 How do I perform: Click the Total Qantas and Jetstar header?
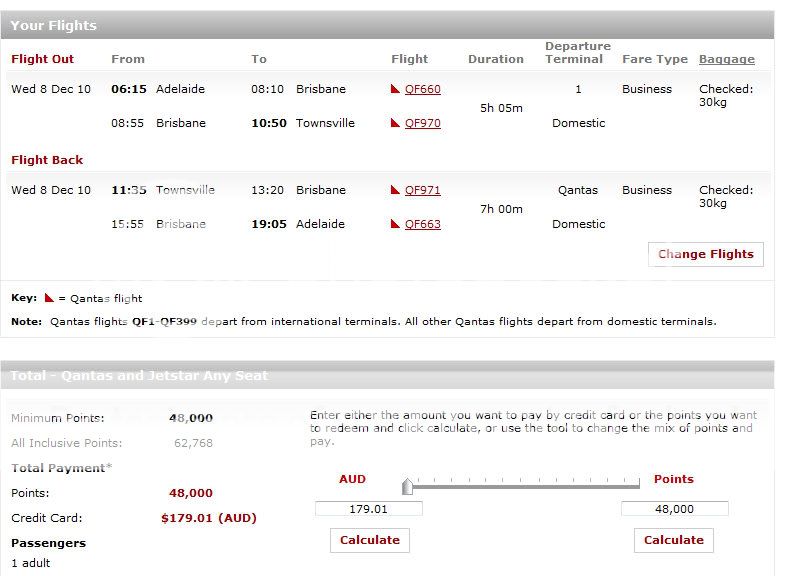pyautogui.click(x=139, y=376)
